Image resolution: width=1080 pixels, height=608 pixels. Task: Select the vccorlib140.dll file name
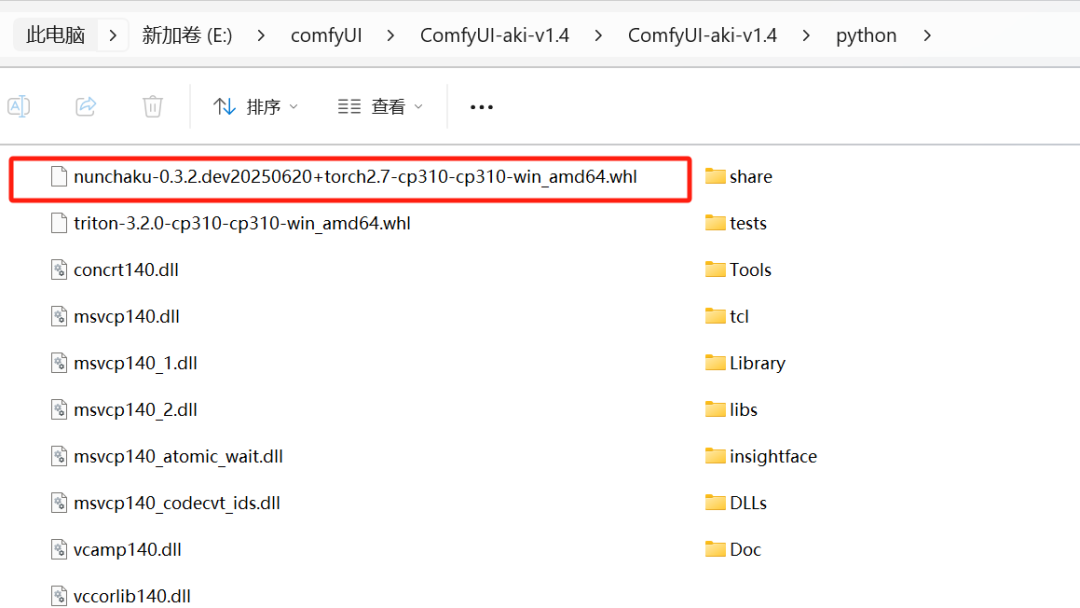pos(132,596)
